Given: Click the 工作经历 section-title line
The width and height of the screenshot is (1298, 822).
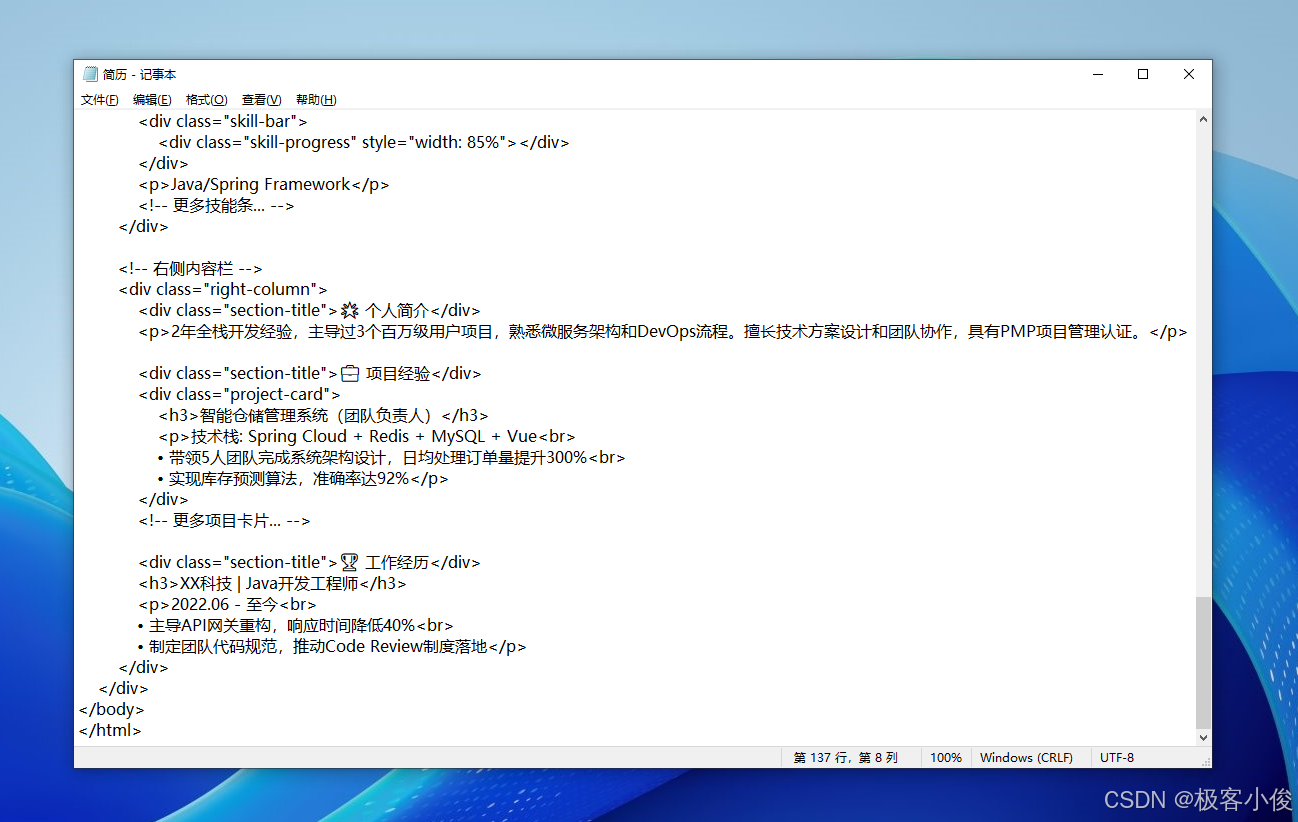Looking at the screenshot, I should pyautogui.click(x=309, y=562).
